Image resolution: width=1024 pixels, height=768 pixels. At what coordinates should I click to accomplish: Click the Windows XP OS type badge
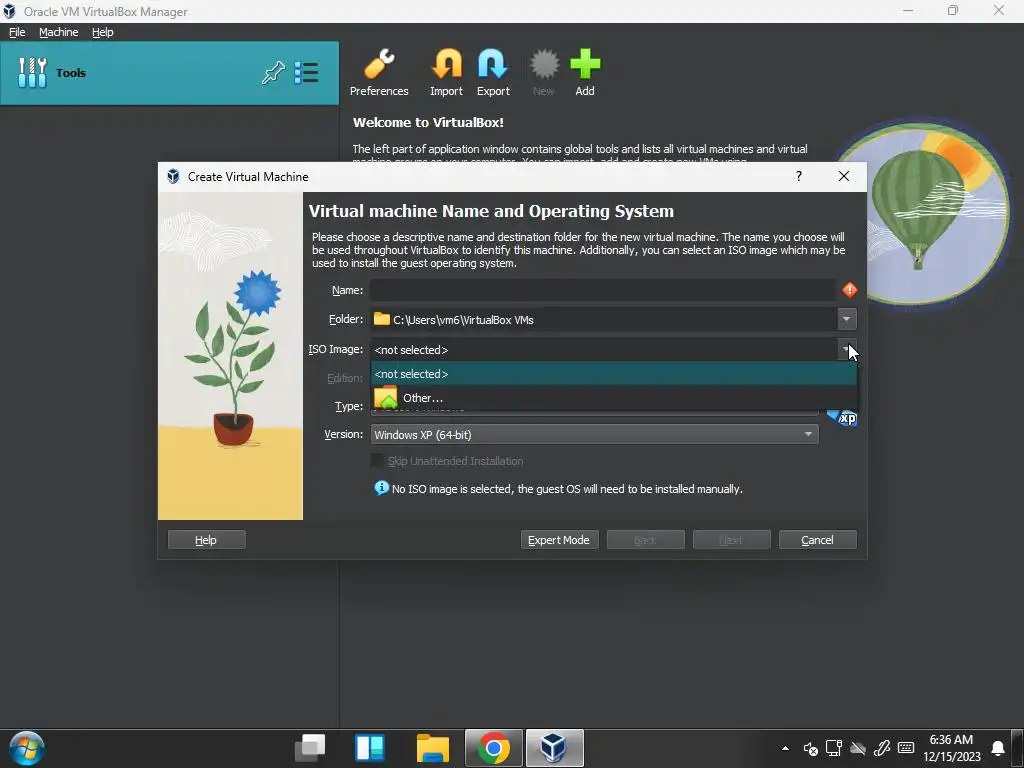coord(842,418)
